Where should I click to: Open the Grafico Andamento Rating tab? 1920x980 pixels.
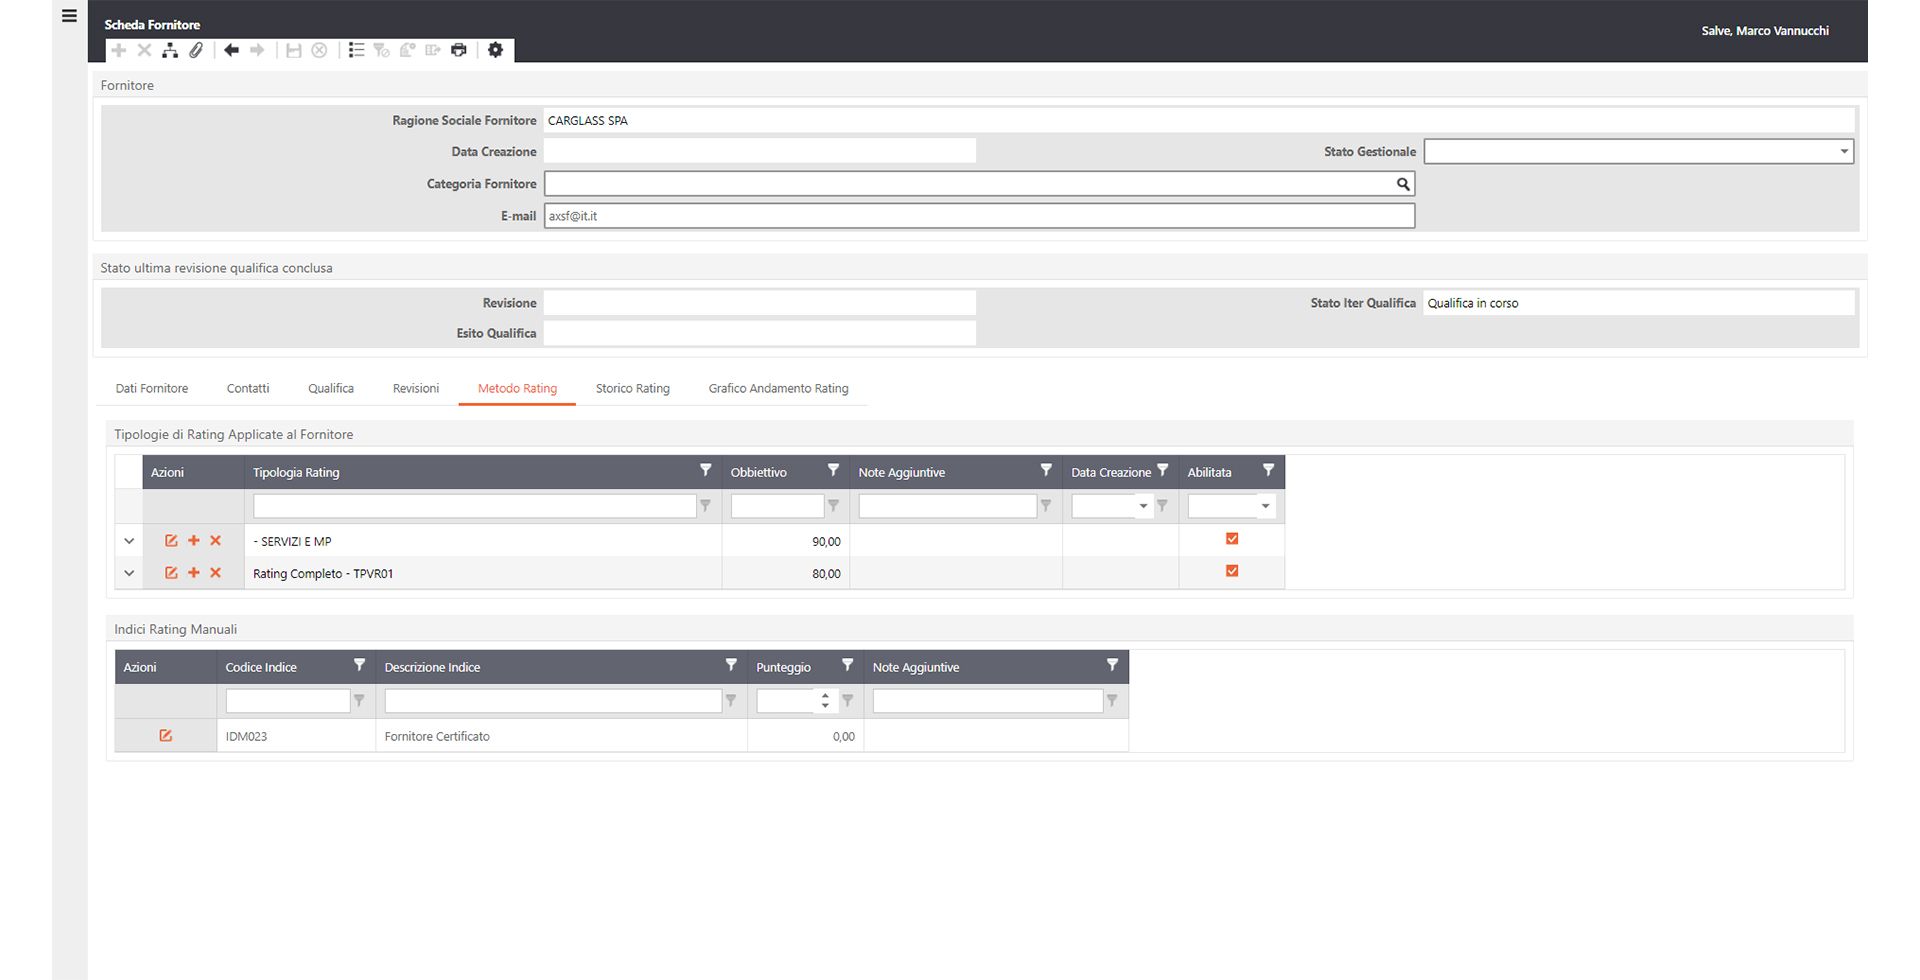pos(778,388)
